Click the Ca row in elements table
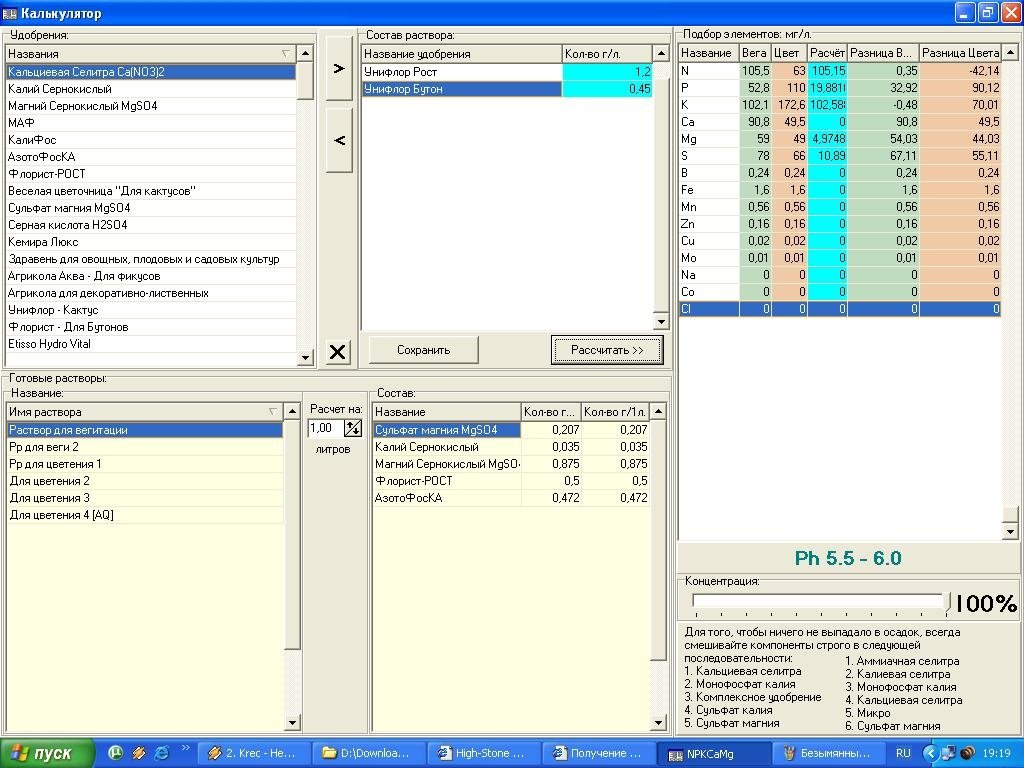The width and height of the screenshot is (1024, 768). 840,121
